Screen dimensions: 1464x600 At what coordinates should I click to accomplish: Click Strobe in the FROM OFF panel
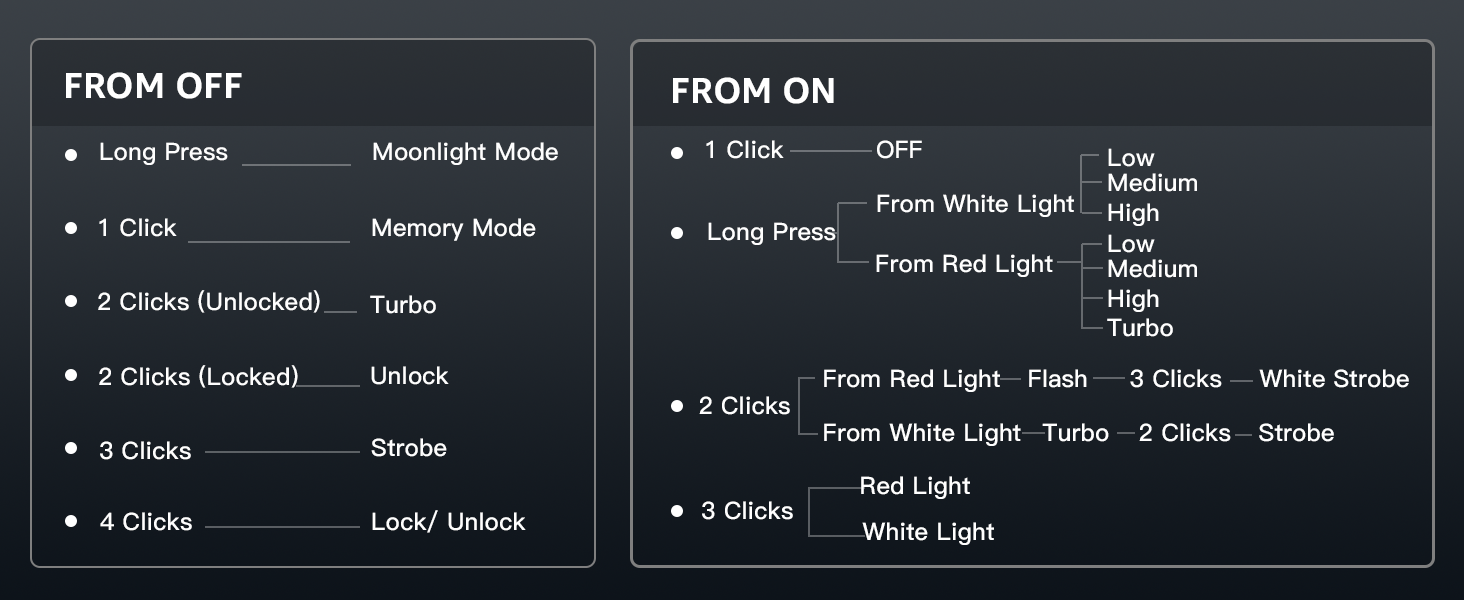[x=408, y=448]
